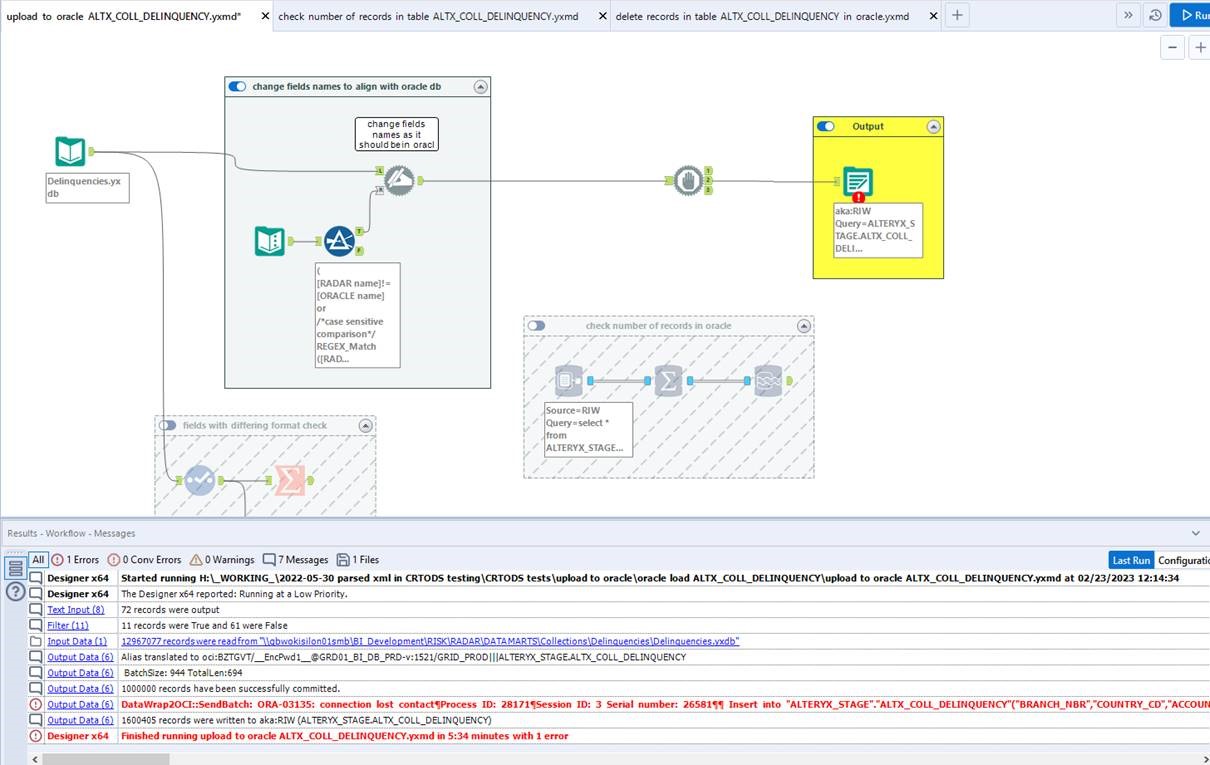This screenshot has width=1210, height=765.
Task: Collapse the change fields names container
Action: click(x=481, y=86)
